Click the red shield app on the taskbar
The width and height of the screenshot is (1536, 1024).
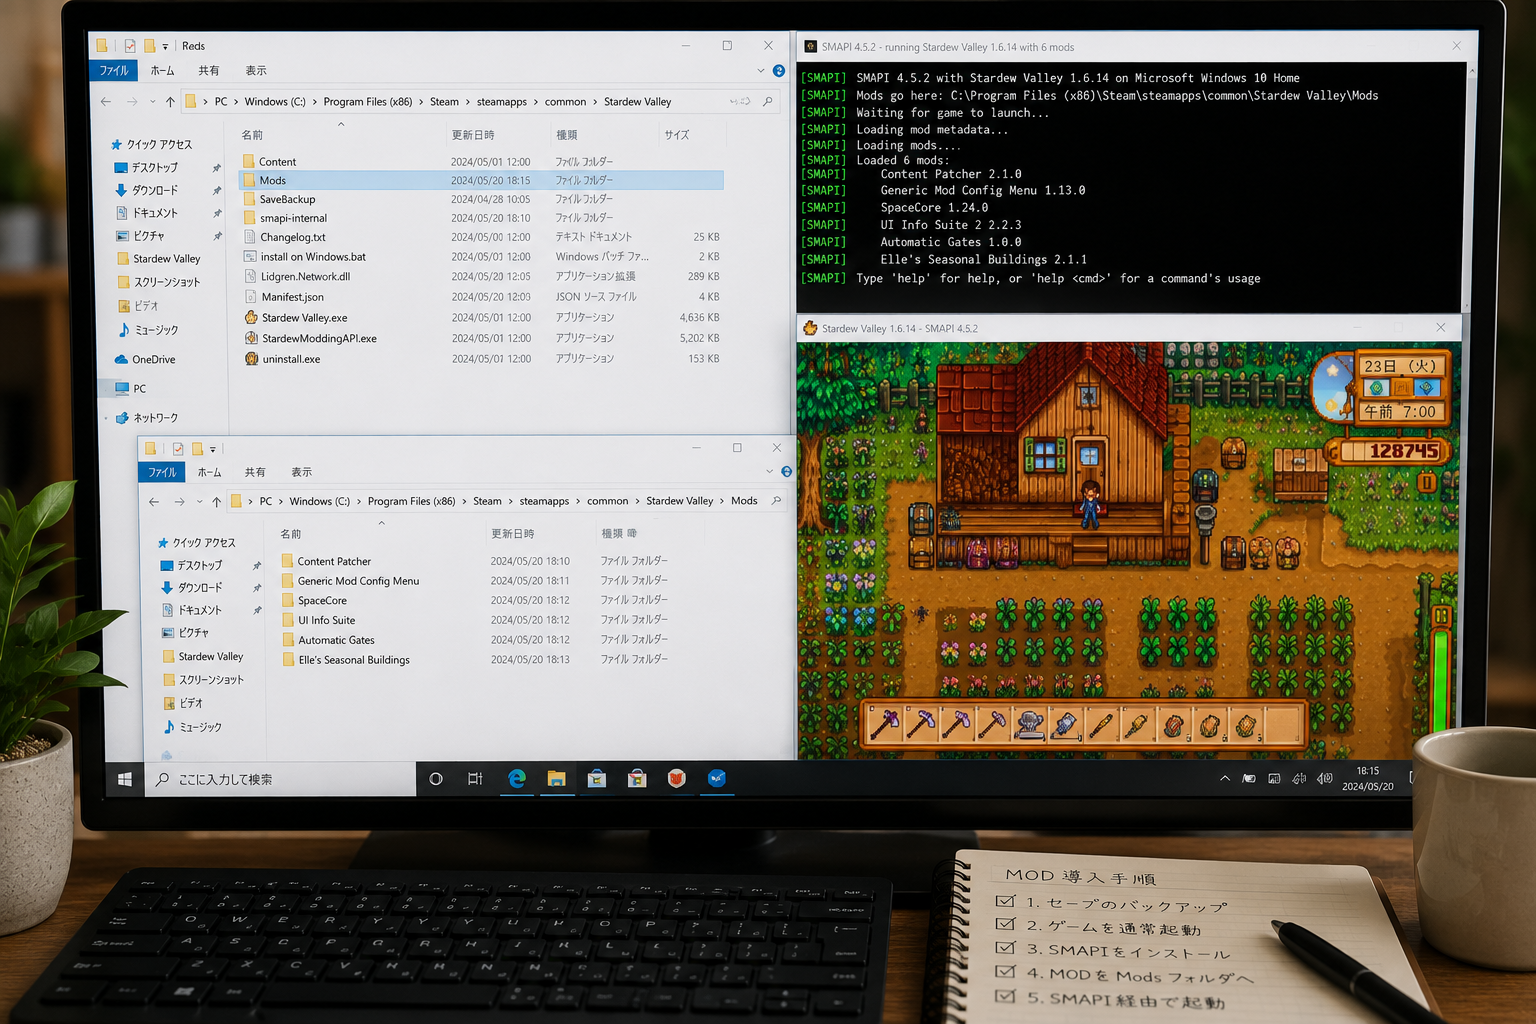point(677,779)
